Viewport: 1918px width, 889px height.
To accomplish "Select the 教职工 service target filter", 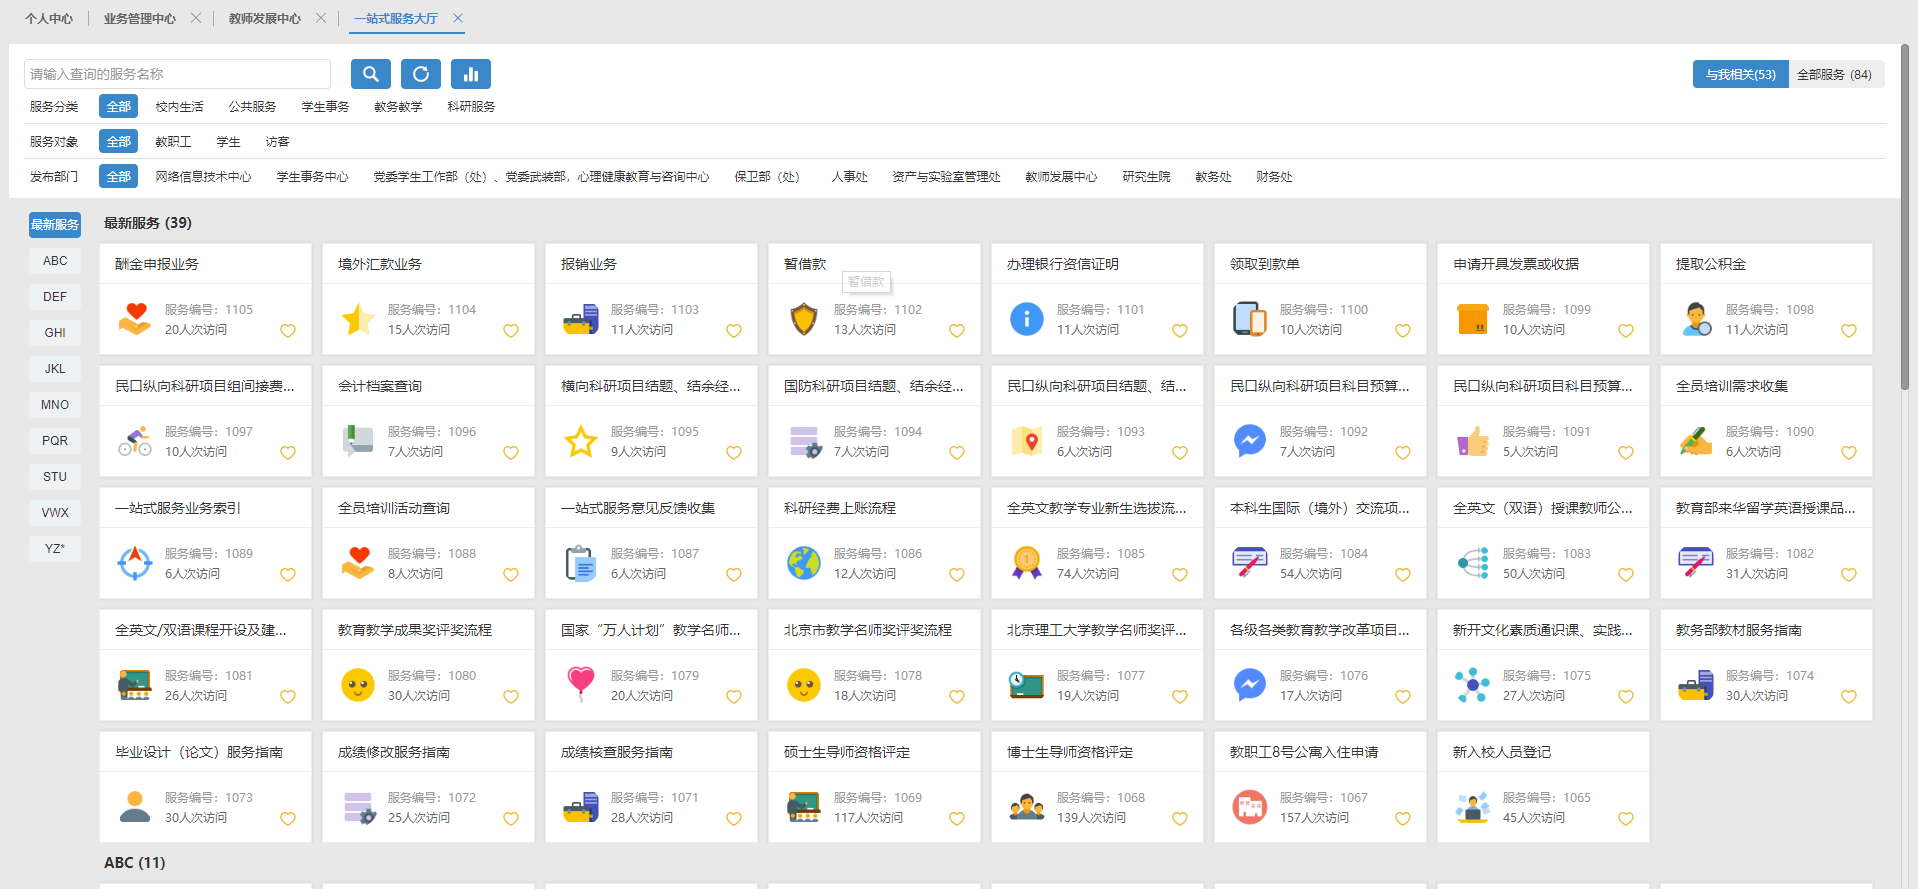I will coord(173,142).
